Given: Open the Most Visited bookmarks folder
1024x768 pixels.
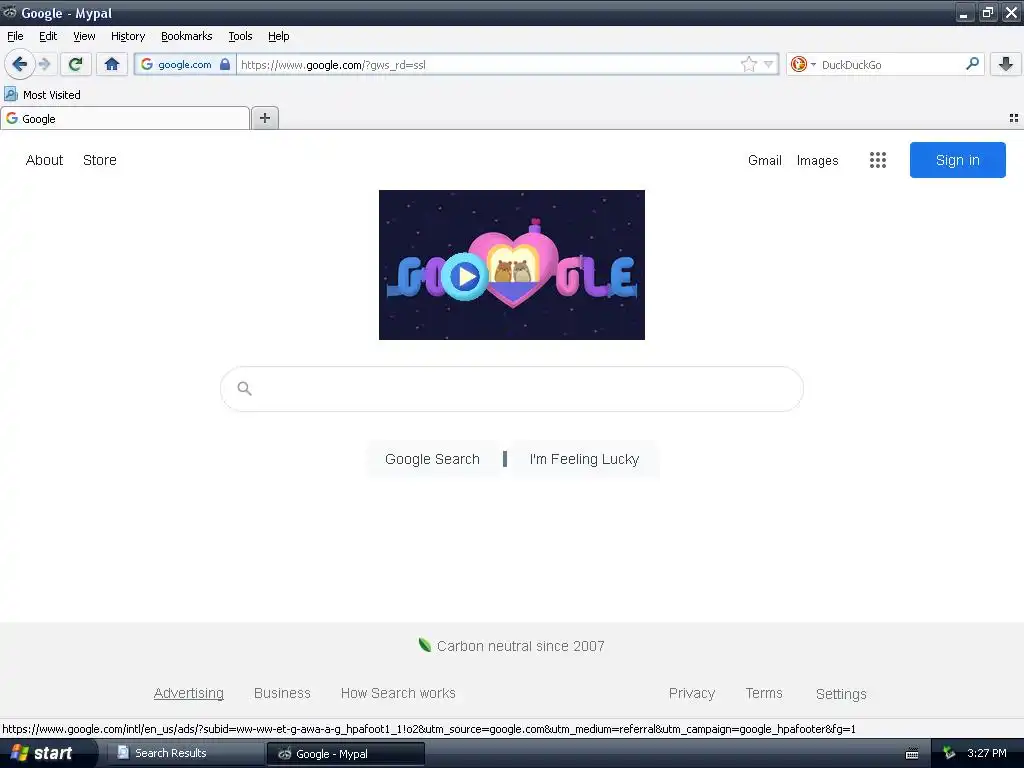Looking at the screenshot, I should 42,95.
